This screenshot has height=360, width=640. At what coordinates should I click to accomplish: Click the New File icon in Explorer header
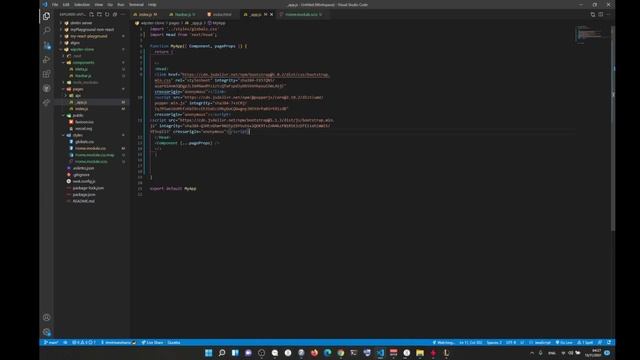[x=91, y=14]
